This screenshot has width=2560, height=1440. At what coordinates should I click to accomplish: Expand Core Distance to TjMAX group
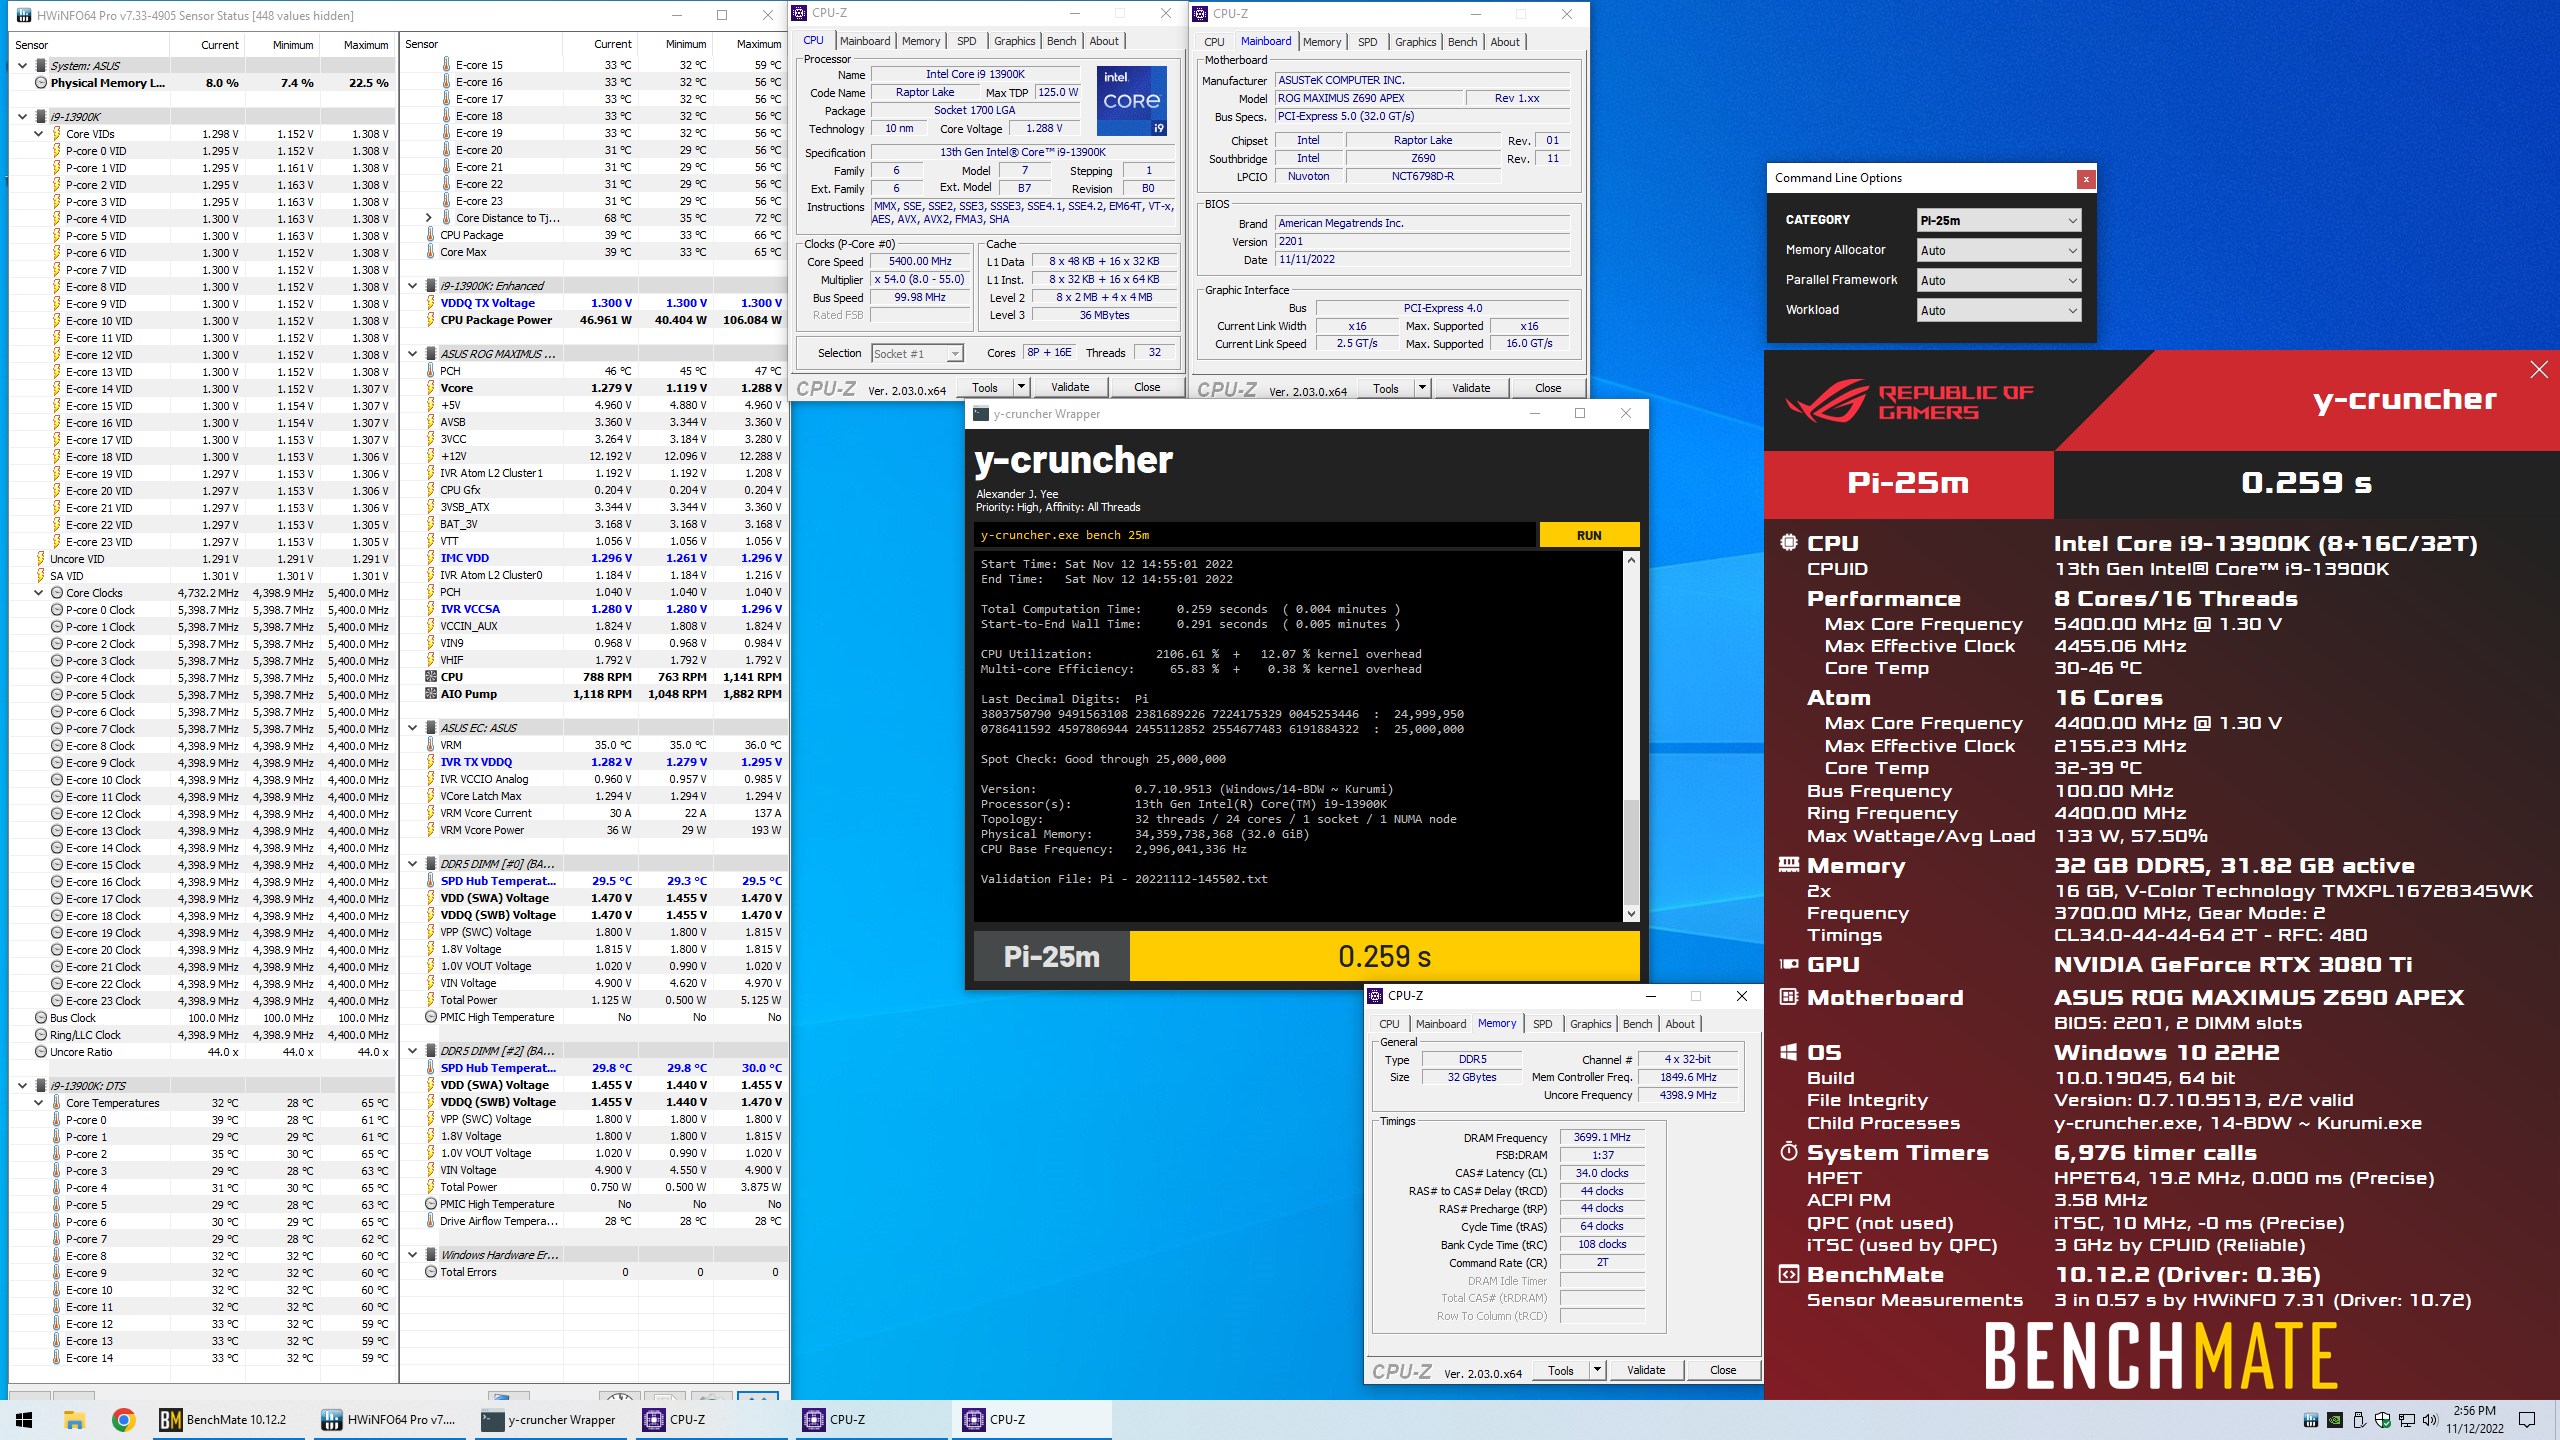(429, 218)
